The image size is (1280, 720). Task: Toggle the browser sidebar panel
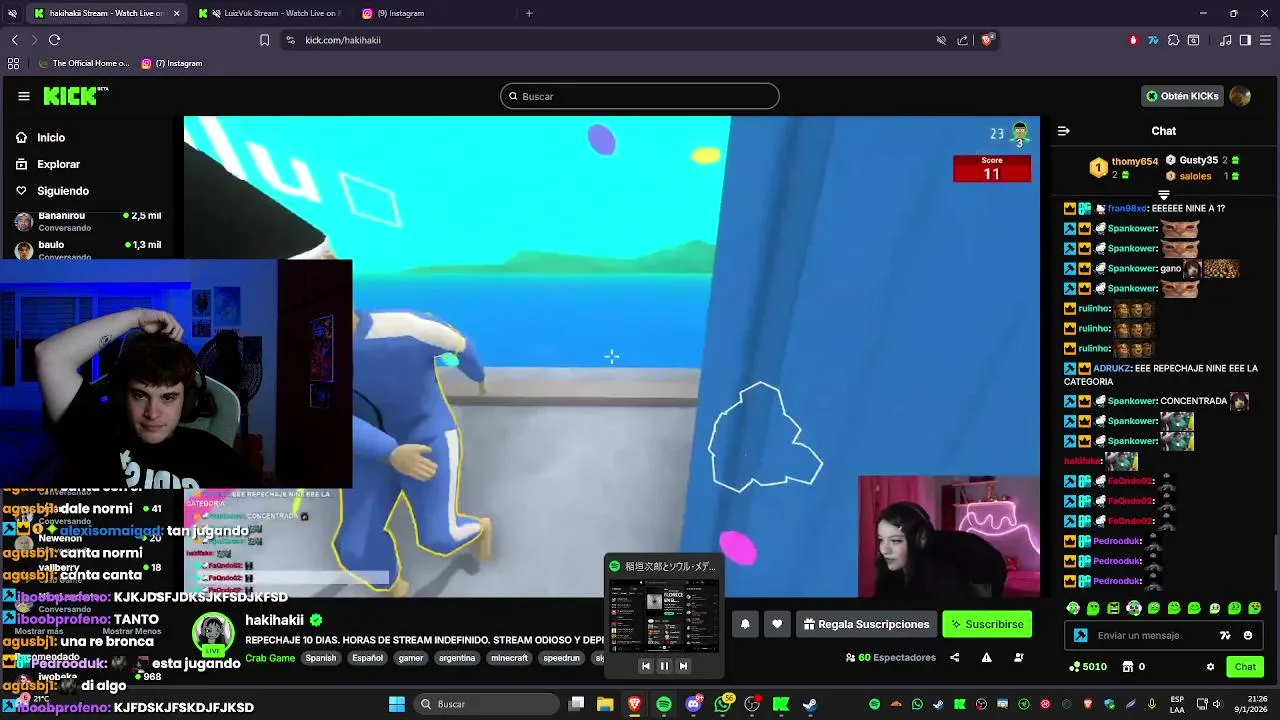pos(1245,40)
